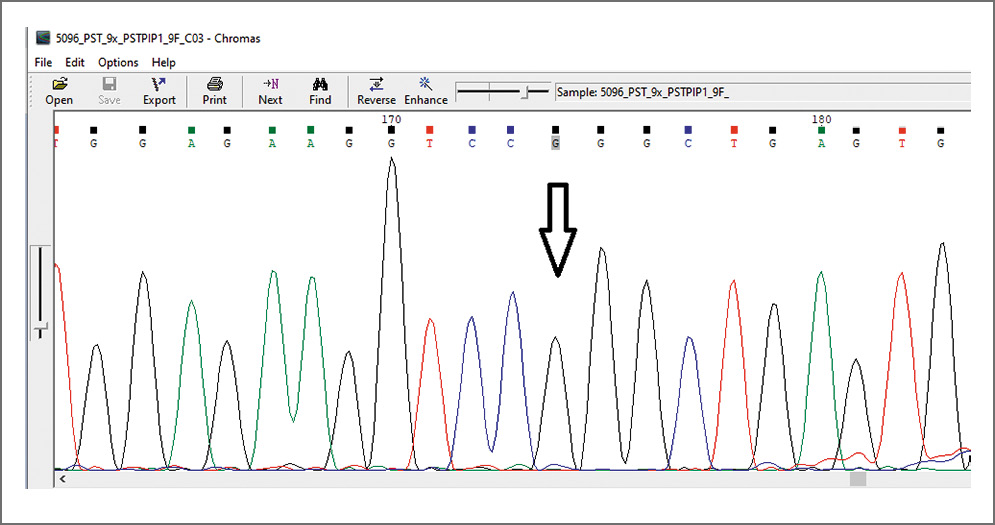
Task: Click the horizontal scrollbar thumb
Action: pyautogui.click(x=858, y=480)
